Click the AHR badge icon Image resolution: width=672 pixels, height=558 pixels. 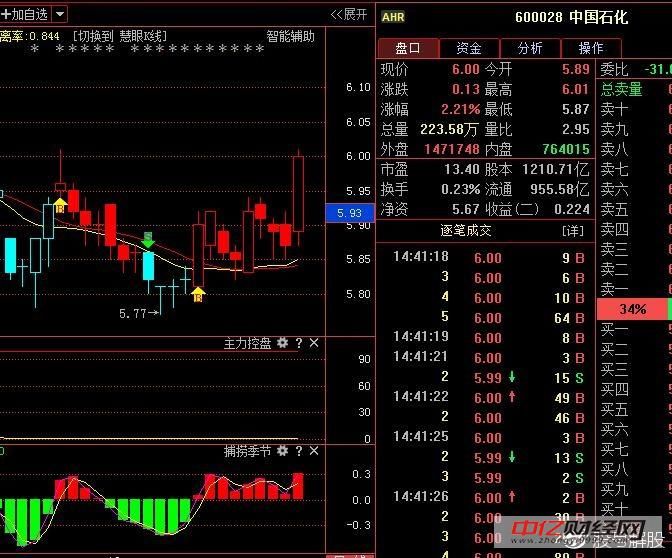[393, 17]
